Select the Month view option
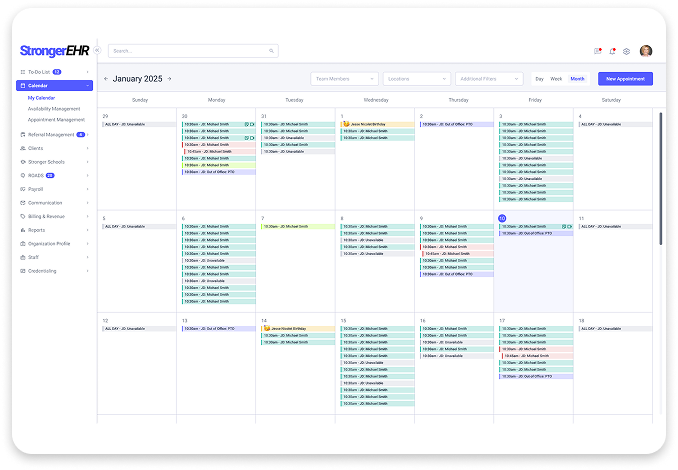Viewport: 678px width, 470px height. point(578,78)
